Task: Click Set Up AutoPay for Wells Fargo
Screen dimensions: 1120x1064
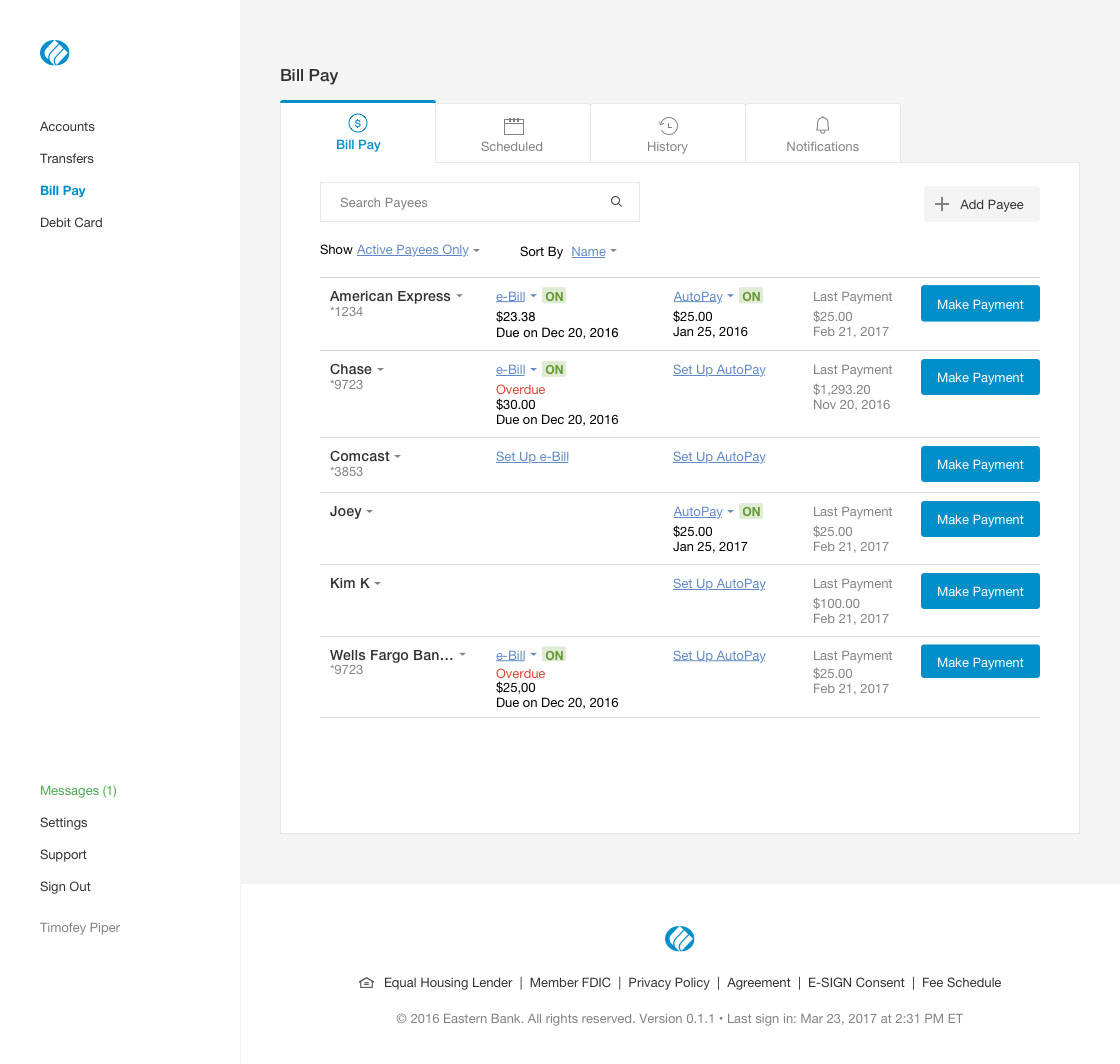Action: coord(719,656)
